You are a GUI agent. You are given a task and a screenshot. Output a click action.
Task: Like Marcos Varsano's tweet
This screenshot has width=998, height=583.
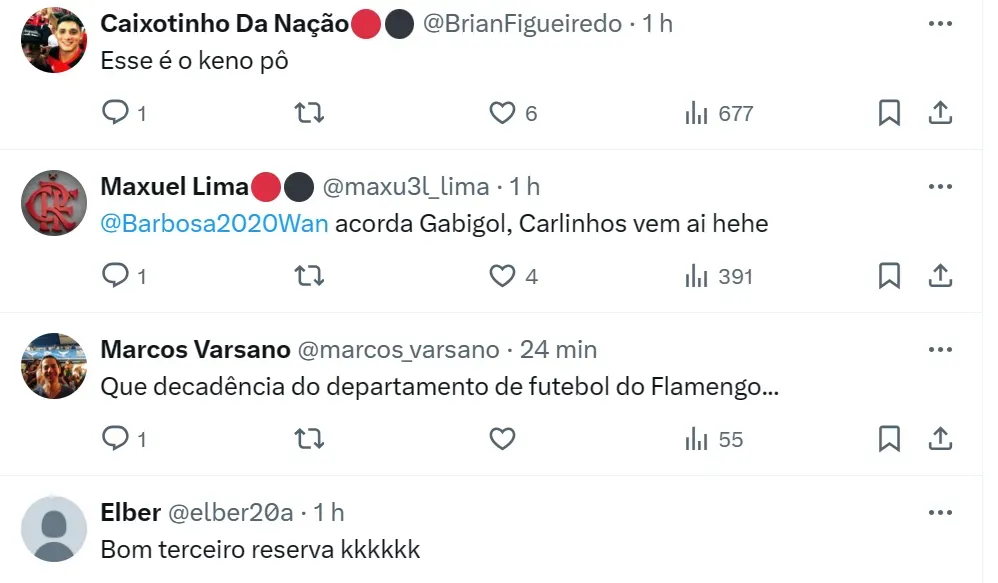[502, 439]
